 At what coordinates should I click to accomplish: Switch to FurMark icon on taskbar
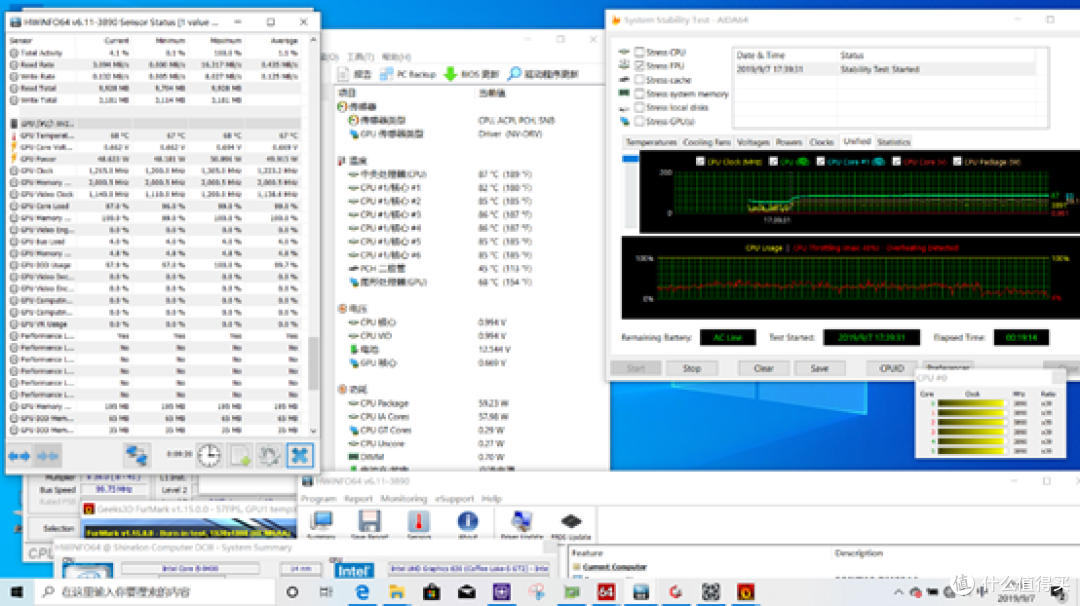746,592
